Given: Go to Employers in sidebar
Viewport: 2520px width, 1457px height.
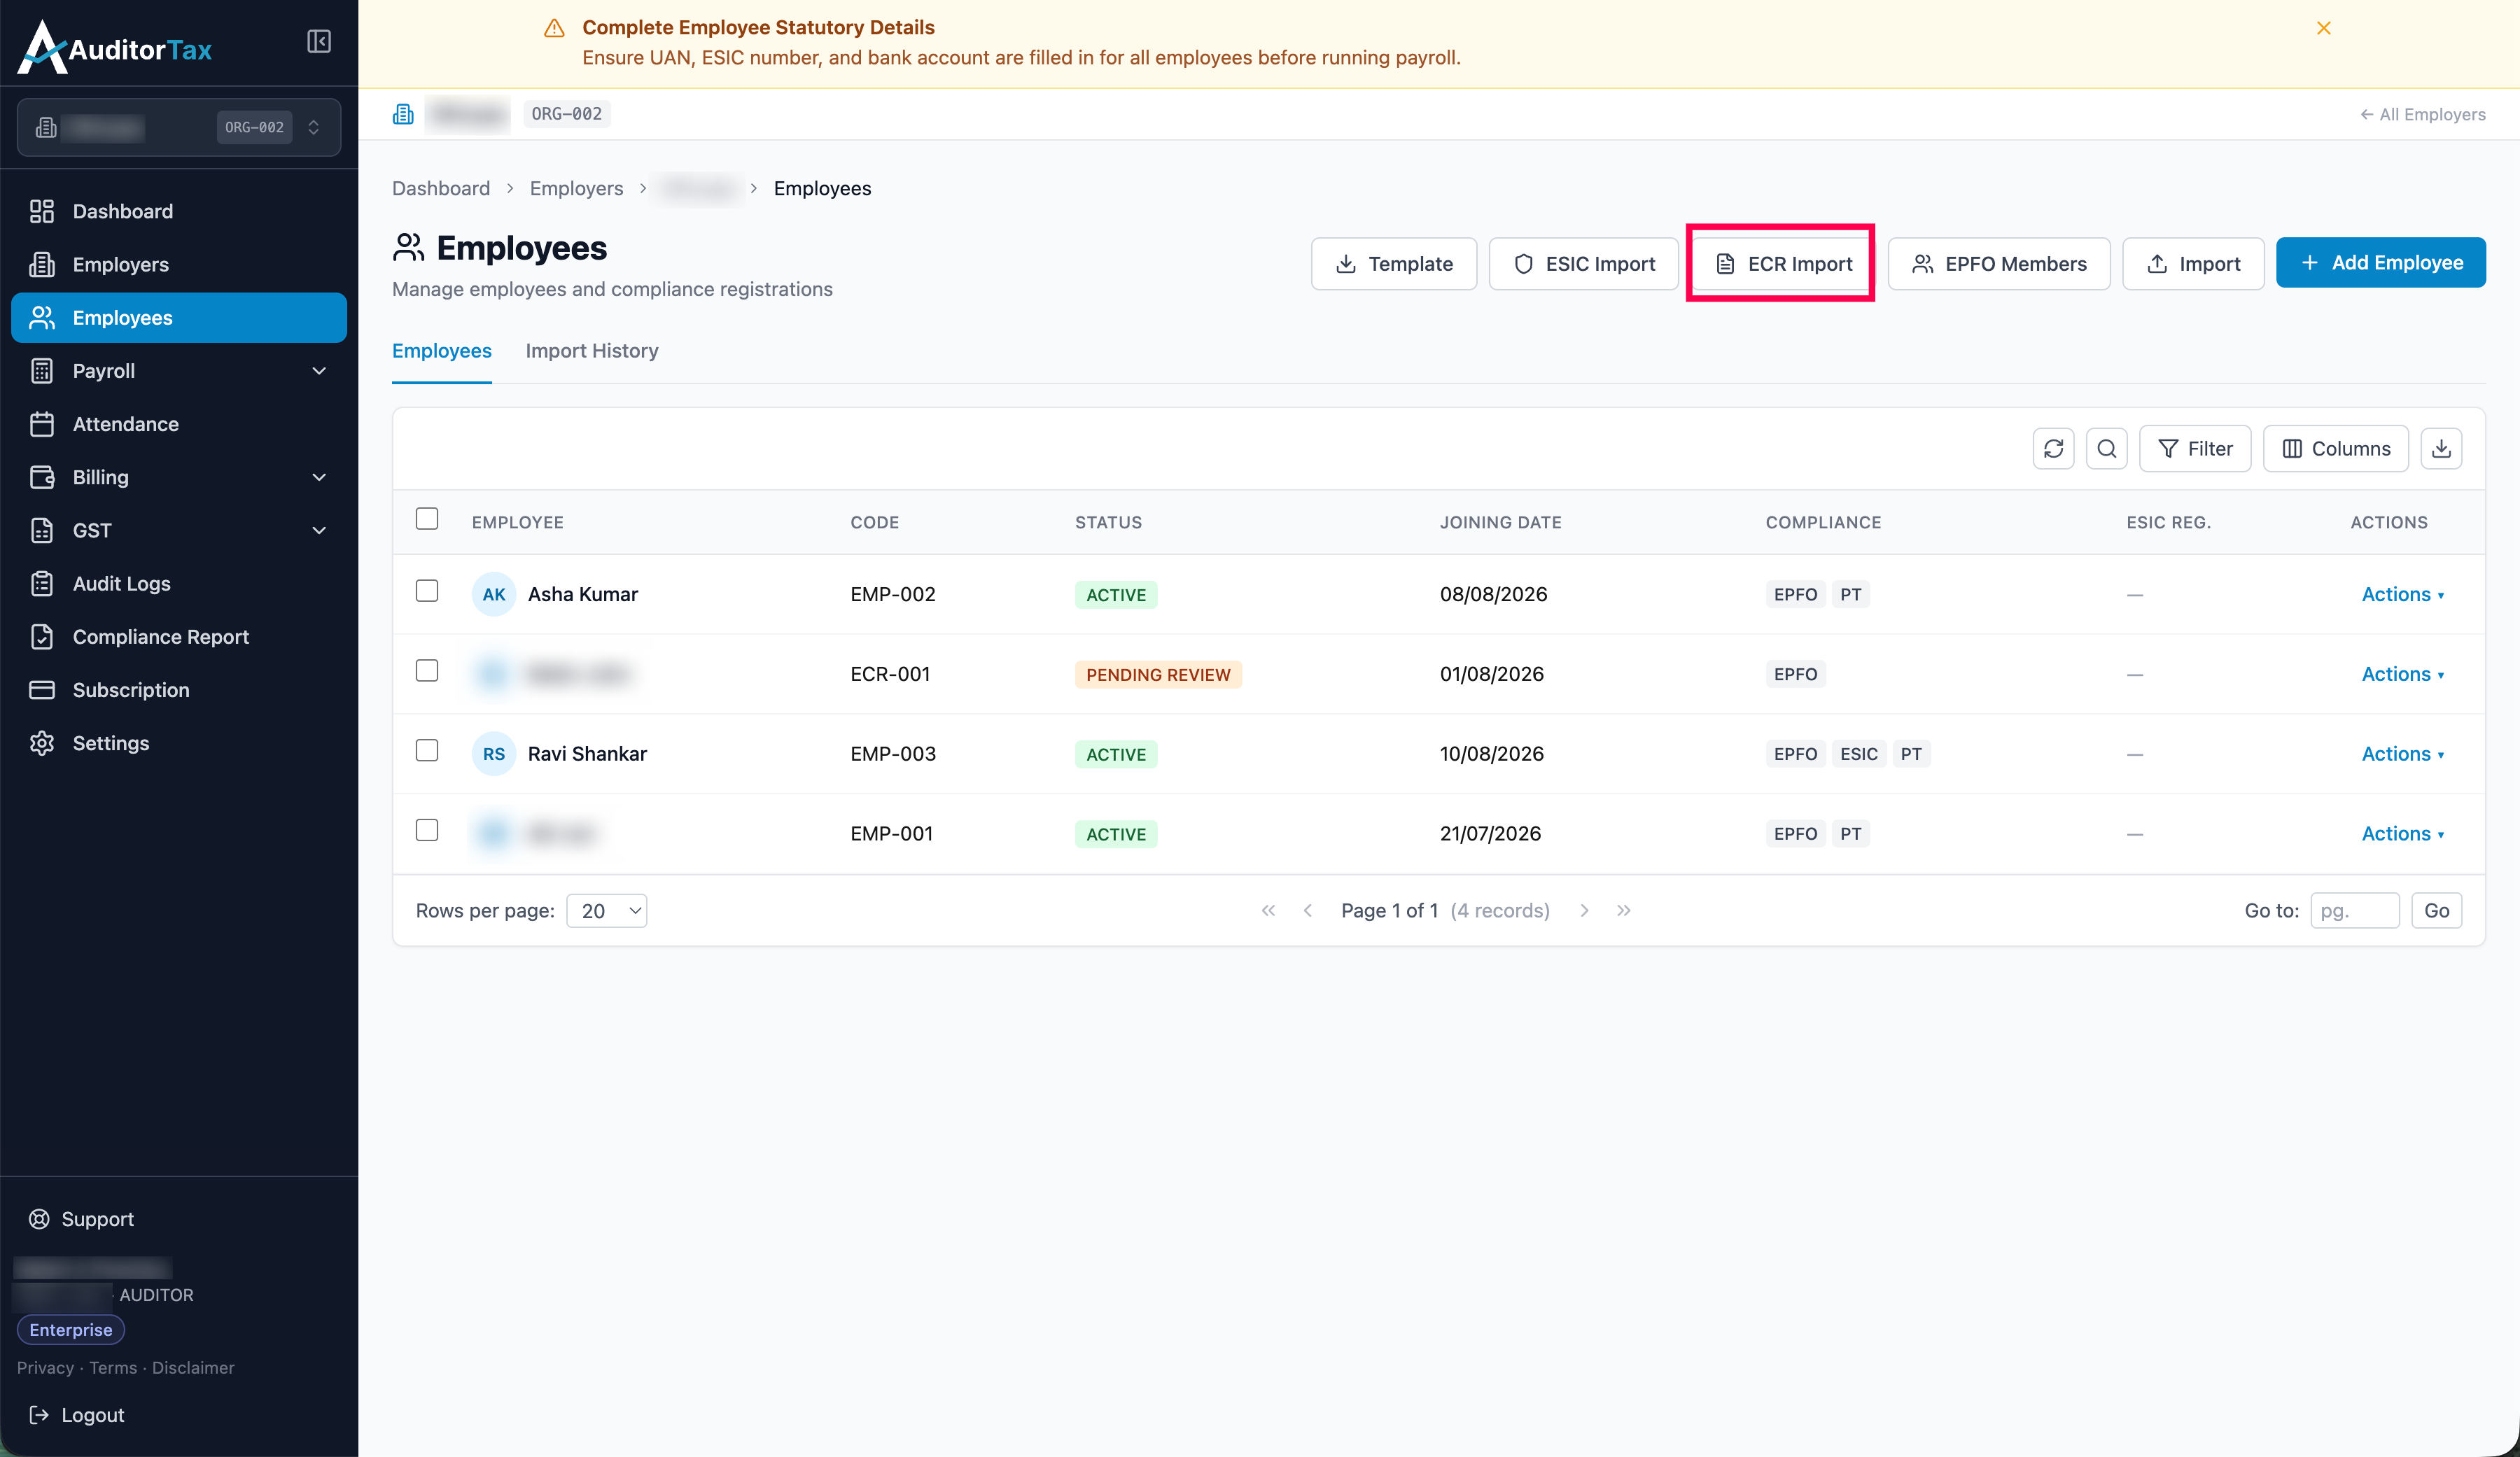Looking at the screenshot, I should tap(179, 264).
